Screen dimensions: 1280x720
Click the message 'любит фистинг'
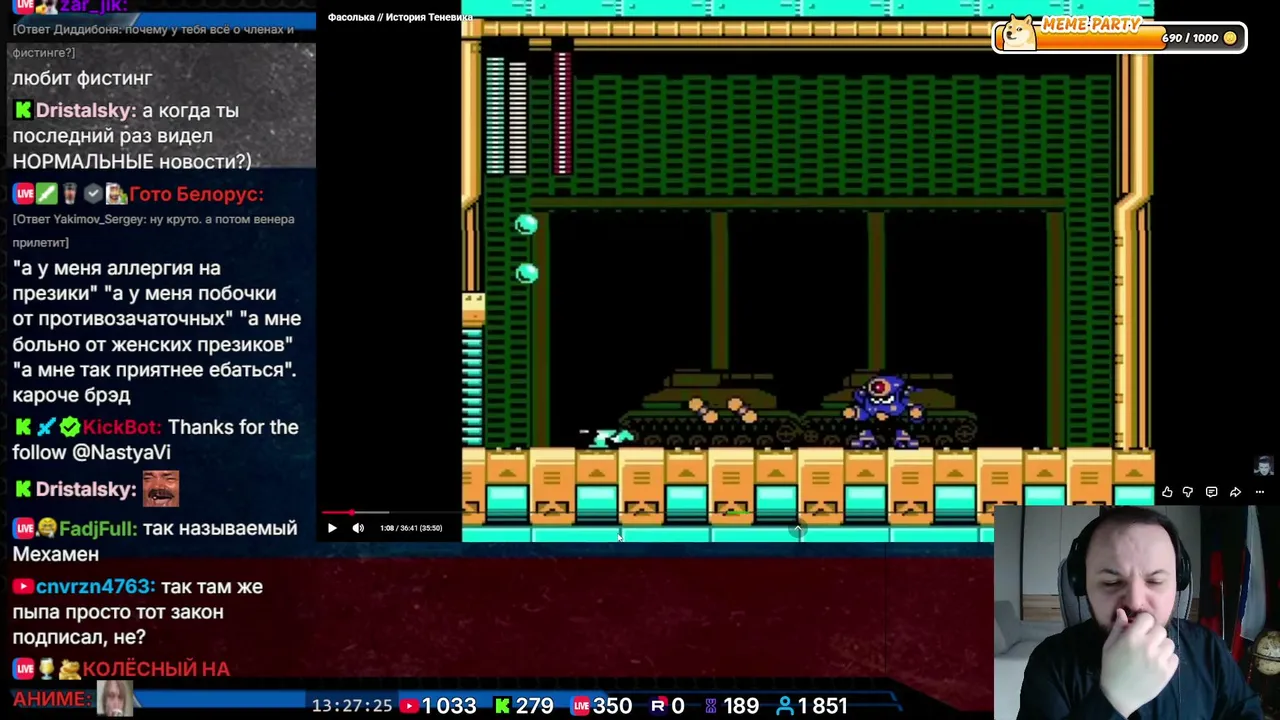point(82,78)
